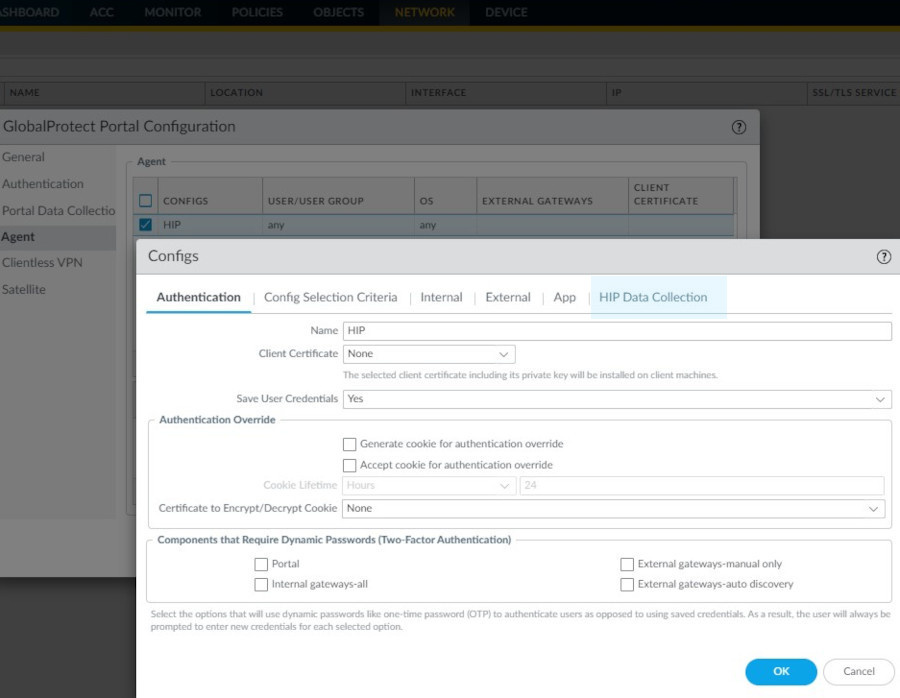Switch to the MONITOR top menu tab
Image resolution: width=900 pixels, height=698 pixels.
click(173, 12)
